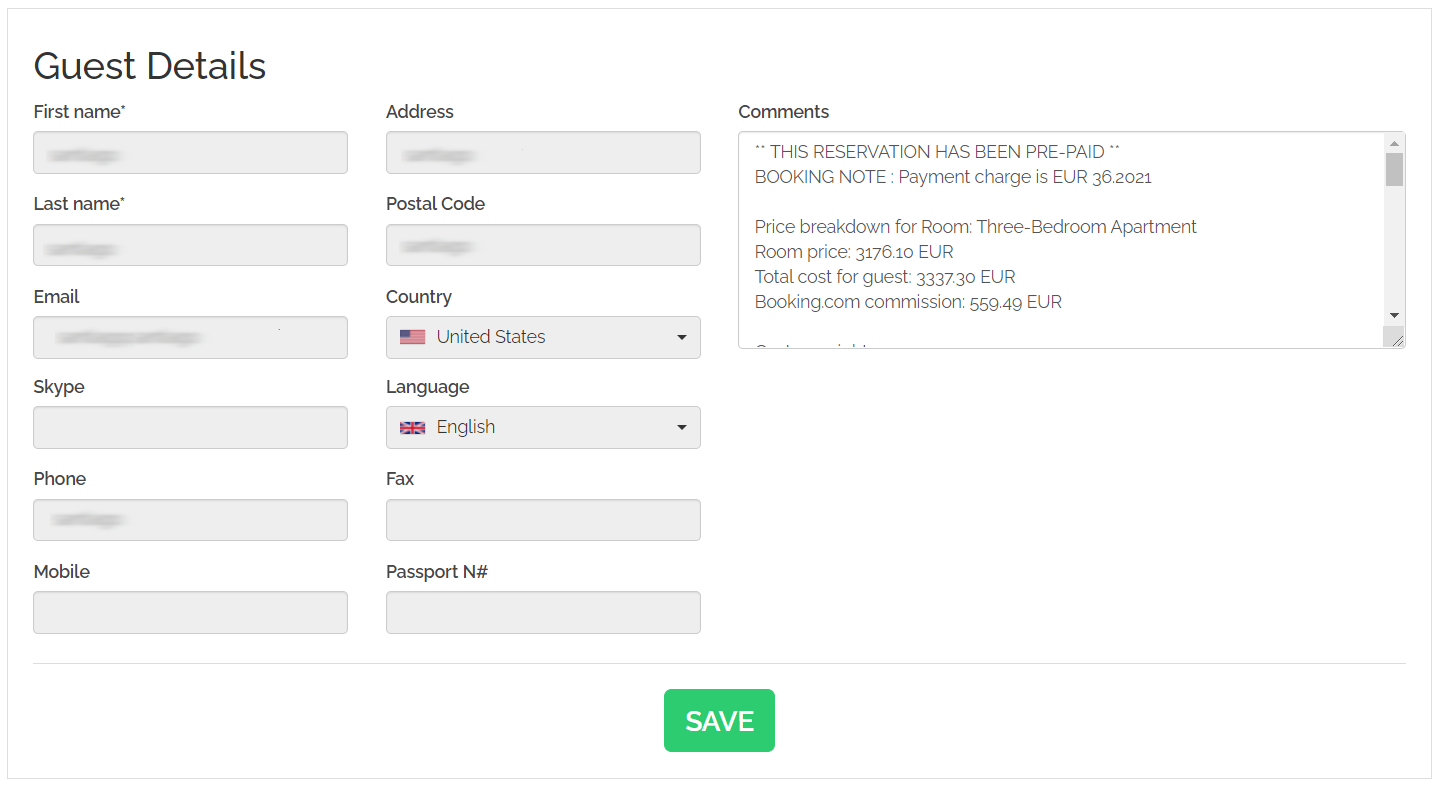Click the First name input field
This screenshot has width=1438, height=786.
point(190,152)
